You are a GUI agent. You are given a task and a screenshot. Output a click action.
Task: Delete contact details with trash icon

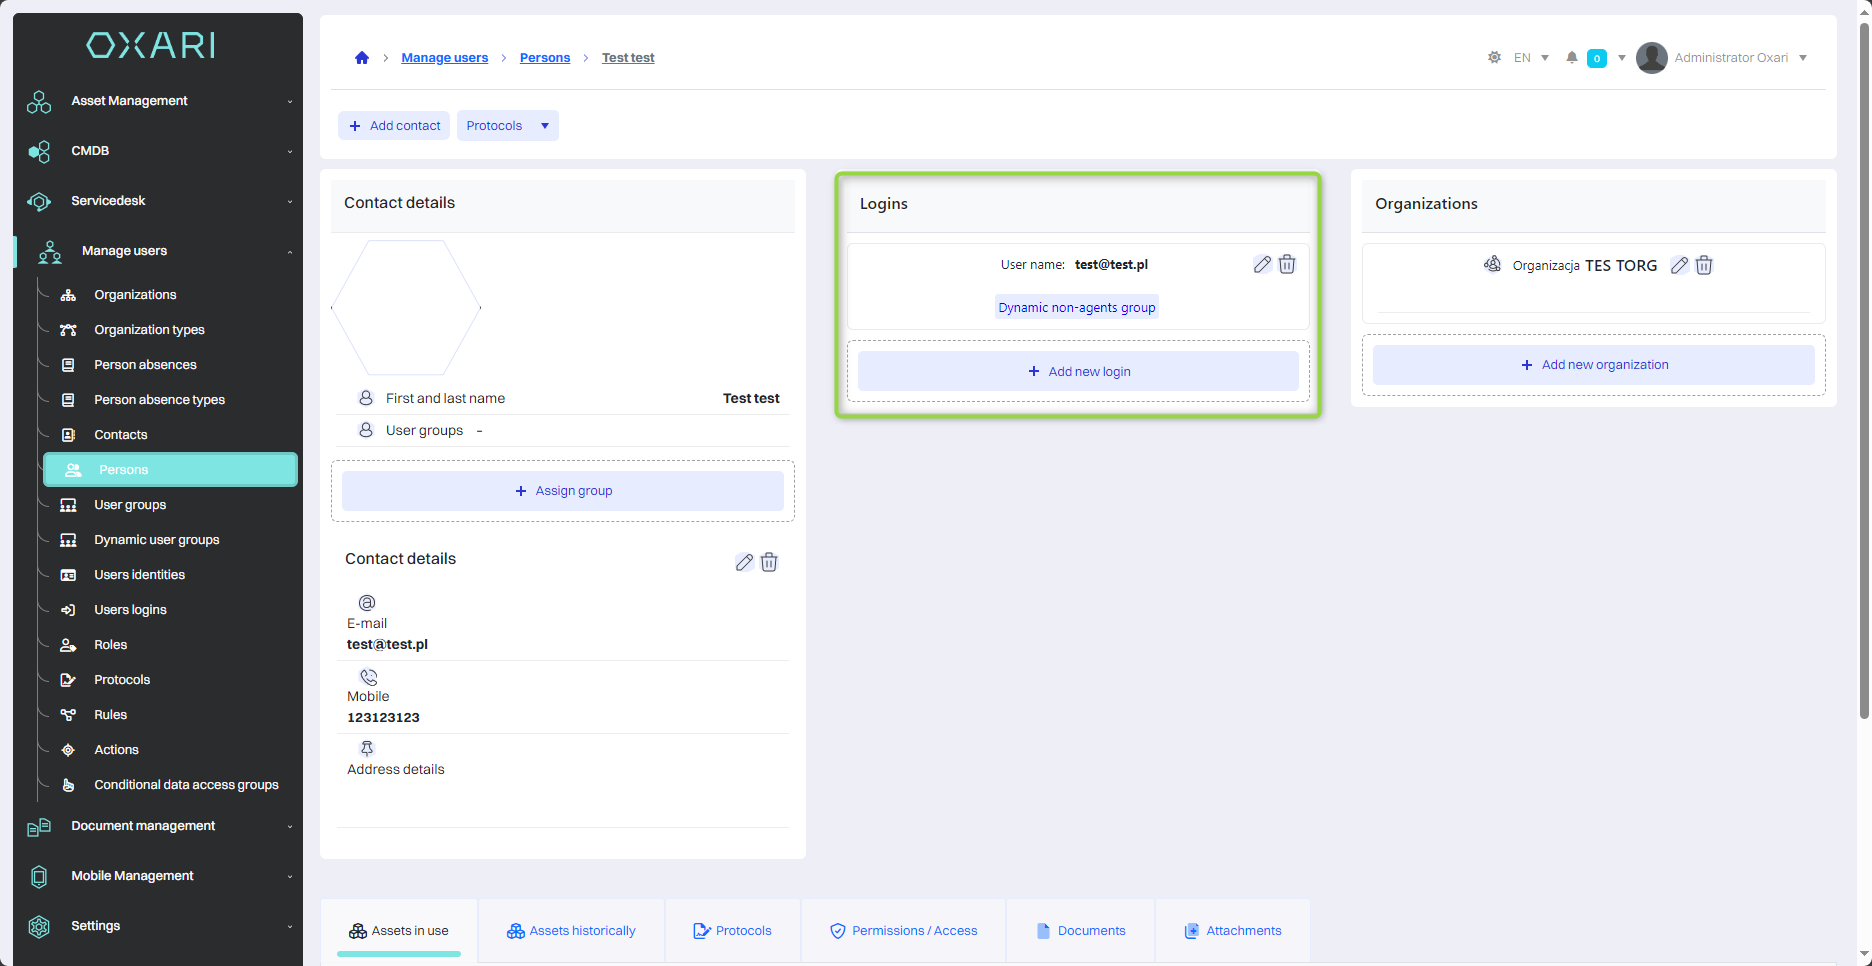[x=769, y=562]
